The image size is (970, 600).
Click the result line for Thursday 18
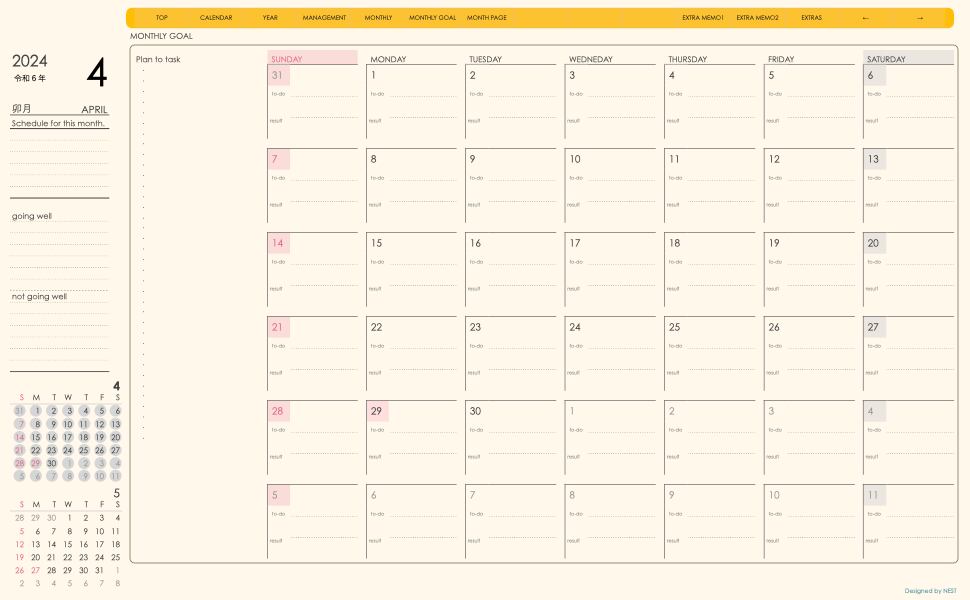[720, 289]
